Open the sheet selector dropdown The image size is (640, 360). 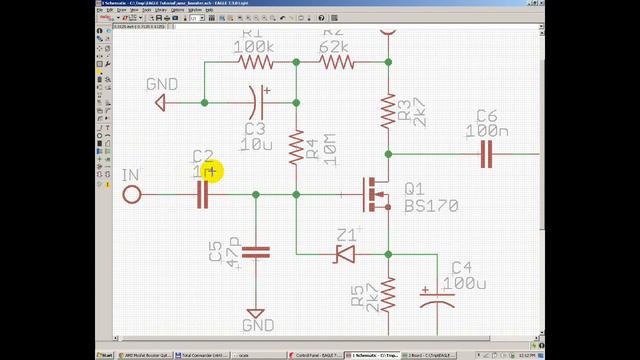pyautogui.click(x=202, y=18)
